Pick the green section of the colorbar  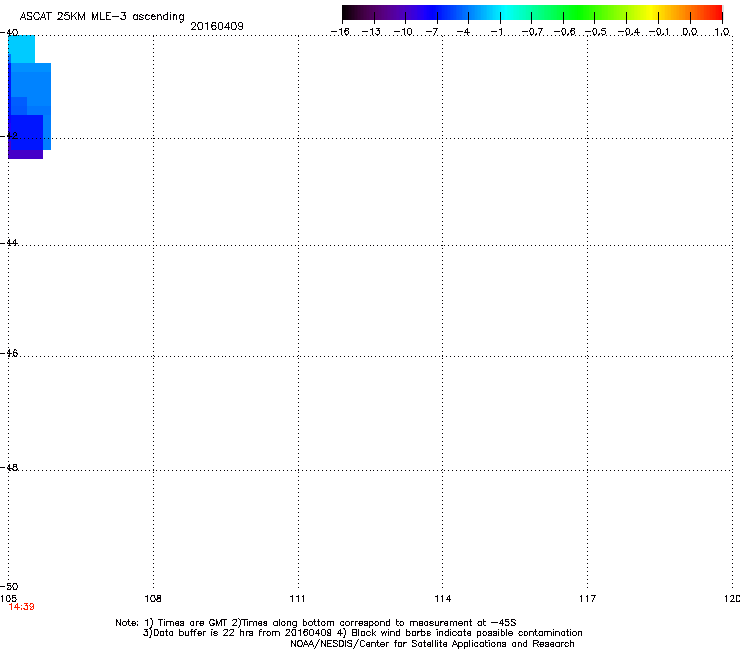(x=579, y=12)
